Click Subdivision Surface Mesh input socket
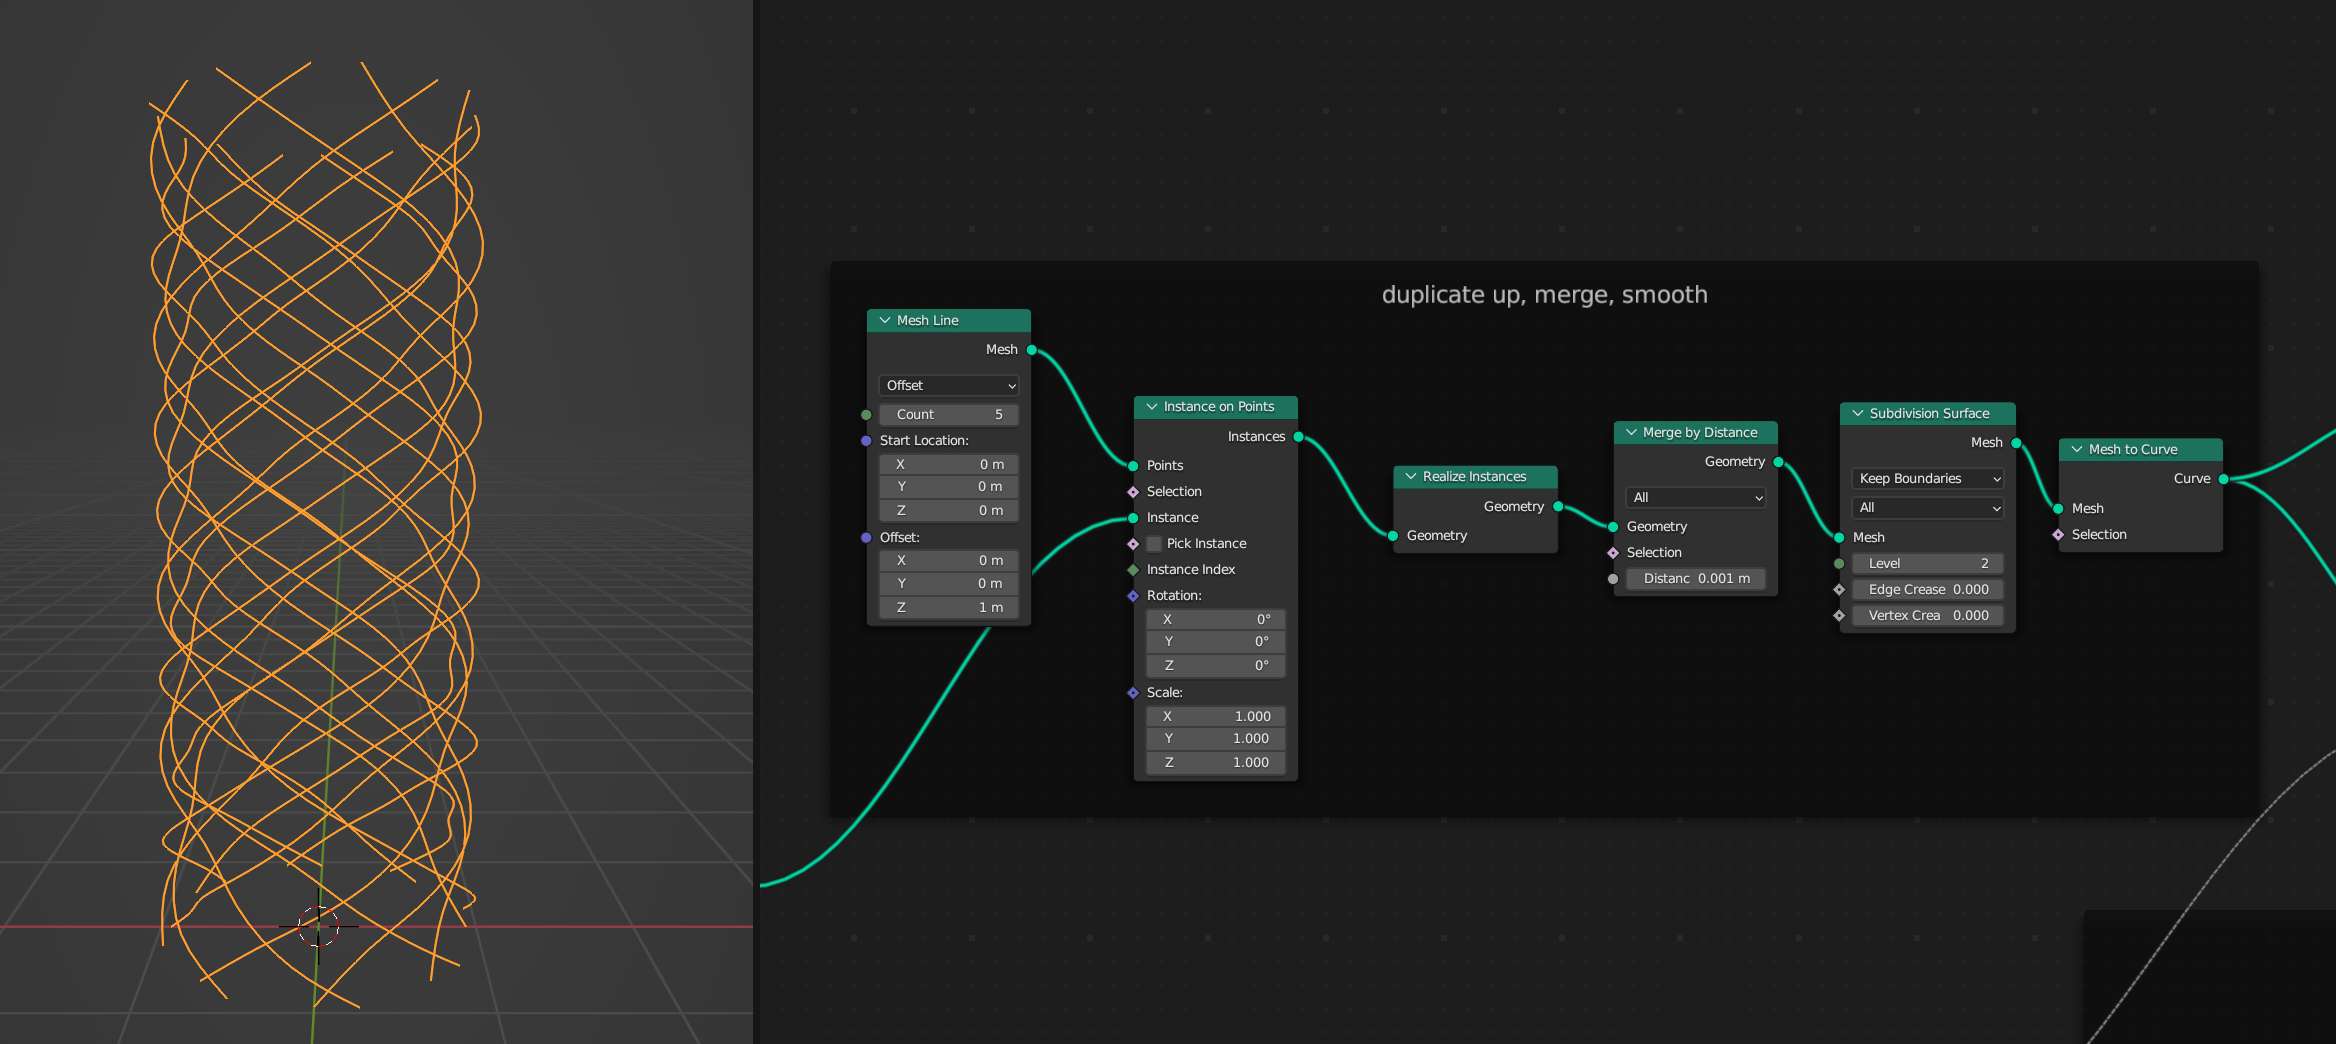 1839,538
